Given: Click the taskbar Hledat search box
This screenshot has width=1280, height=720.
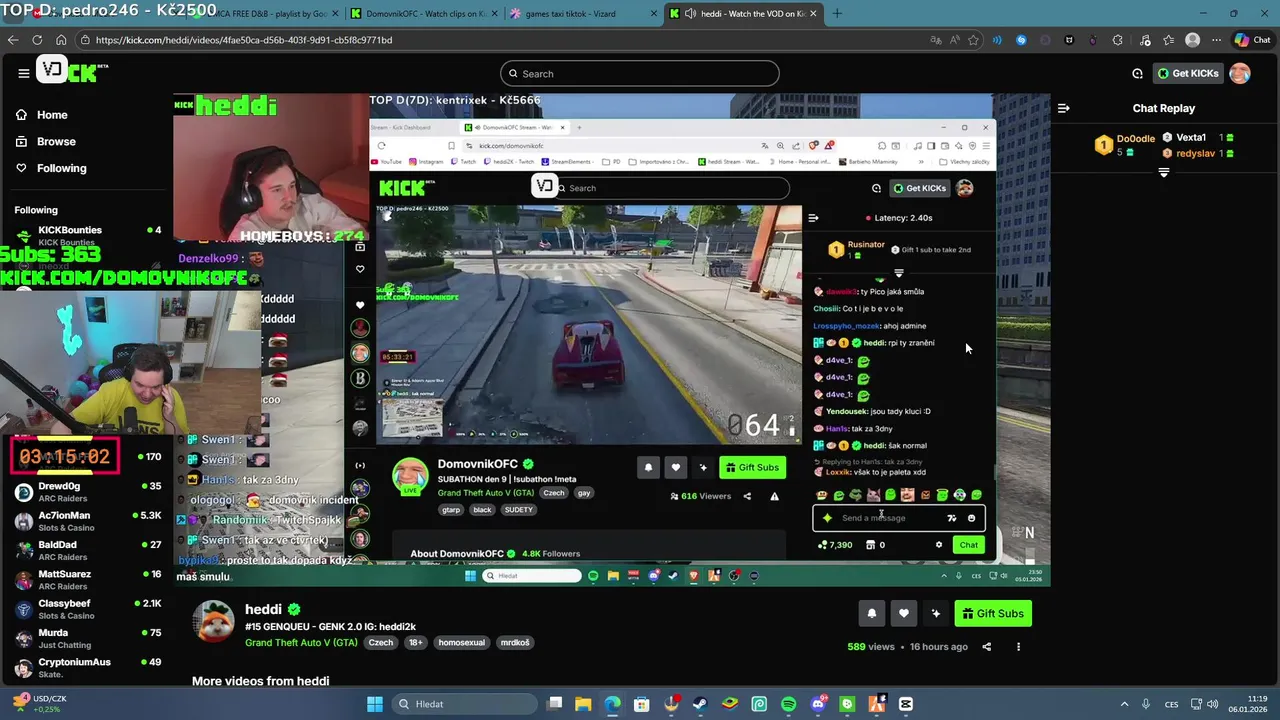Looking at the screenshot, I should pyautogui.click(x=463, y=704).
